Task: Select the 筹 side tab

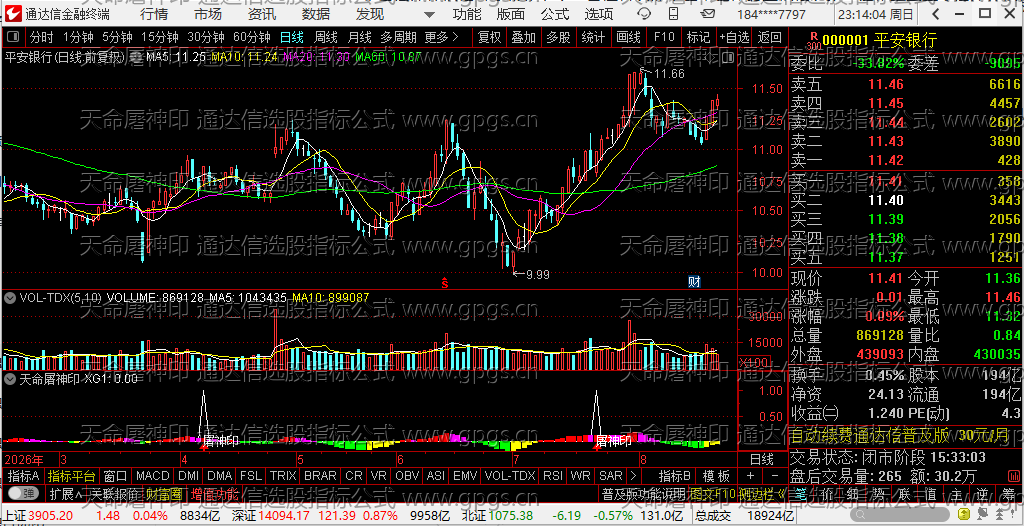Action: (1010, 493)
